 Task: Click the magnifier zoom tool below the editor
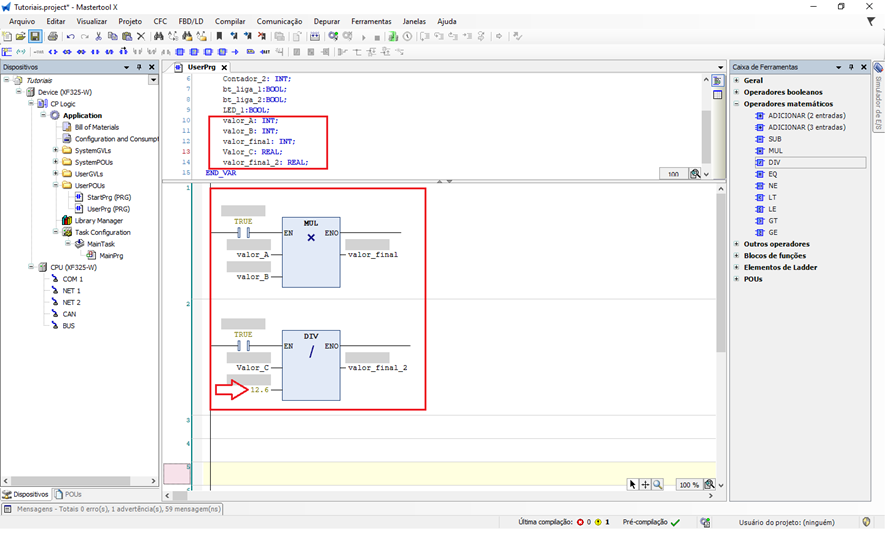(658, 484)
